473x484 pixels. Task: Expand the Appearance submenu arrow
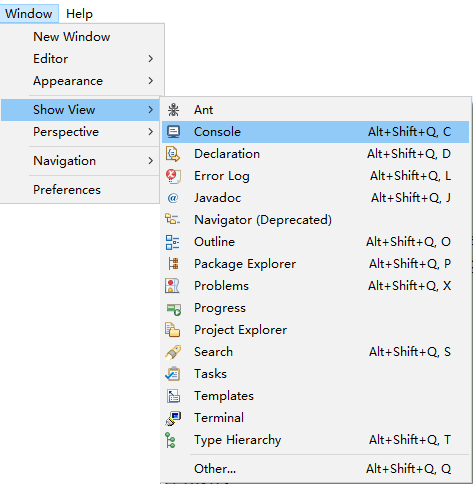click(x=151, y=81)
